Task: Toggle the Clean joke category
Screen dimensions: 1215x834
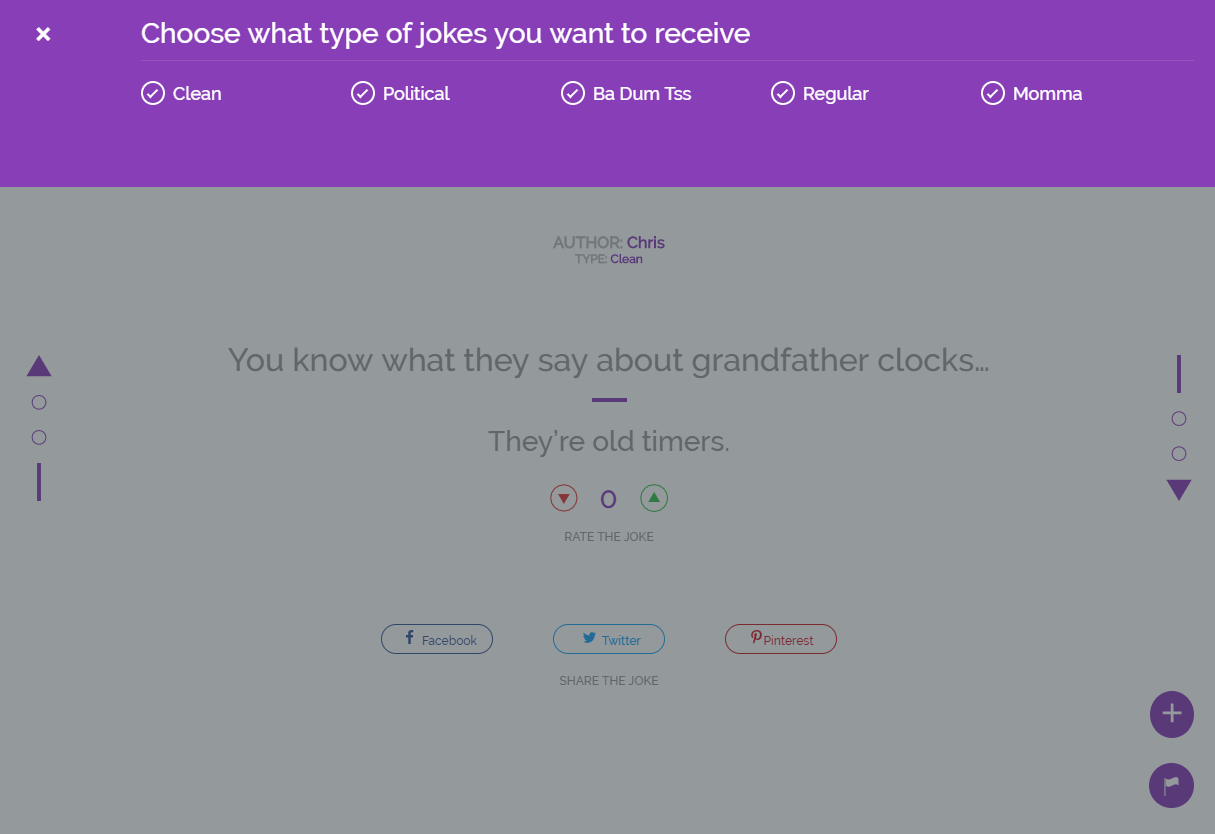Action: point(152,92)
